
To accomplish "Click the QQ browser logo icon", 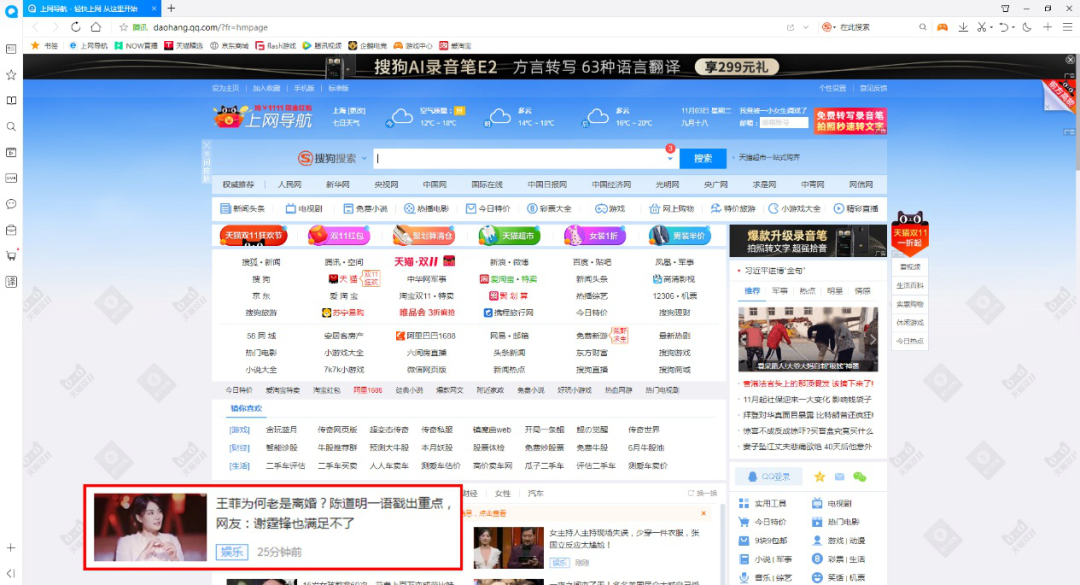I will point(11,10).
